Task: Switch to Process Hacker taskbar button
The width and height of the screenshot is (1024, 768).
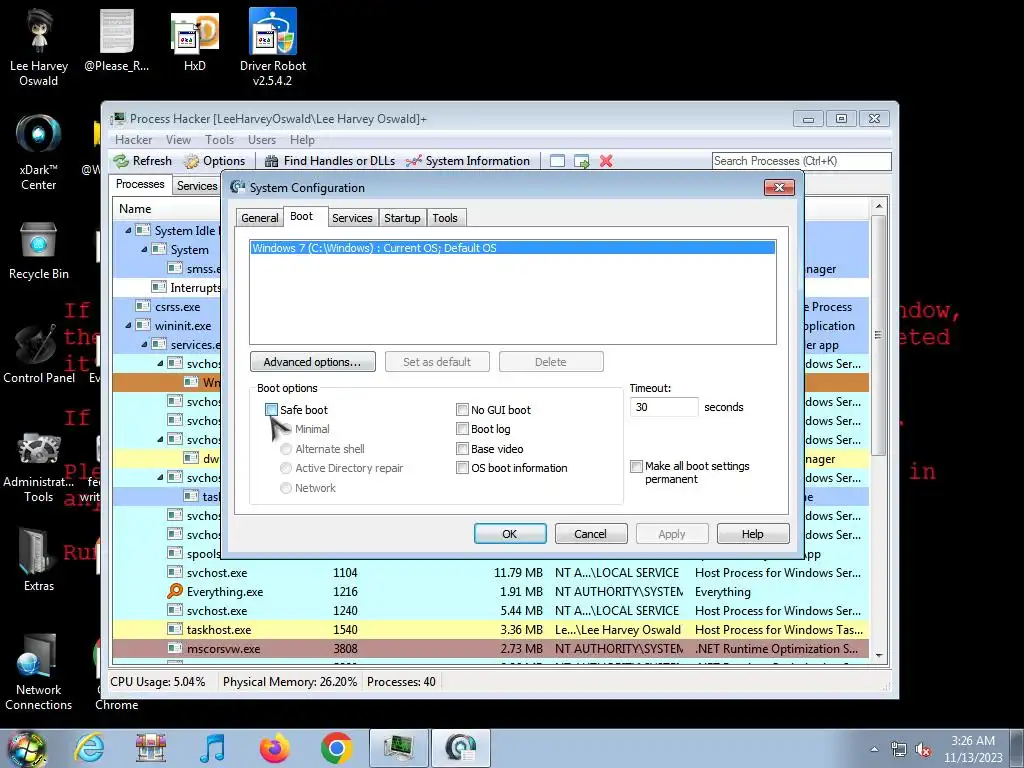Action: pos(398,748)
